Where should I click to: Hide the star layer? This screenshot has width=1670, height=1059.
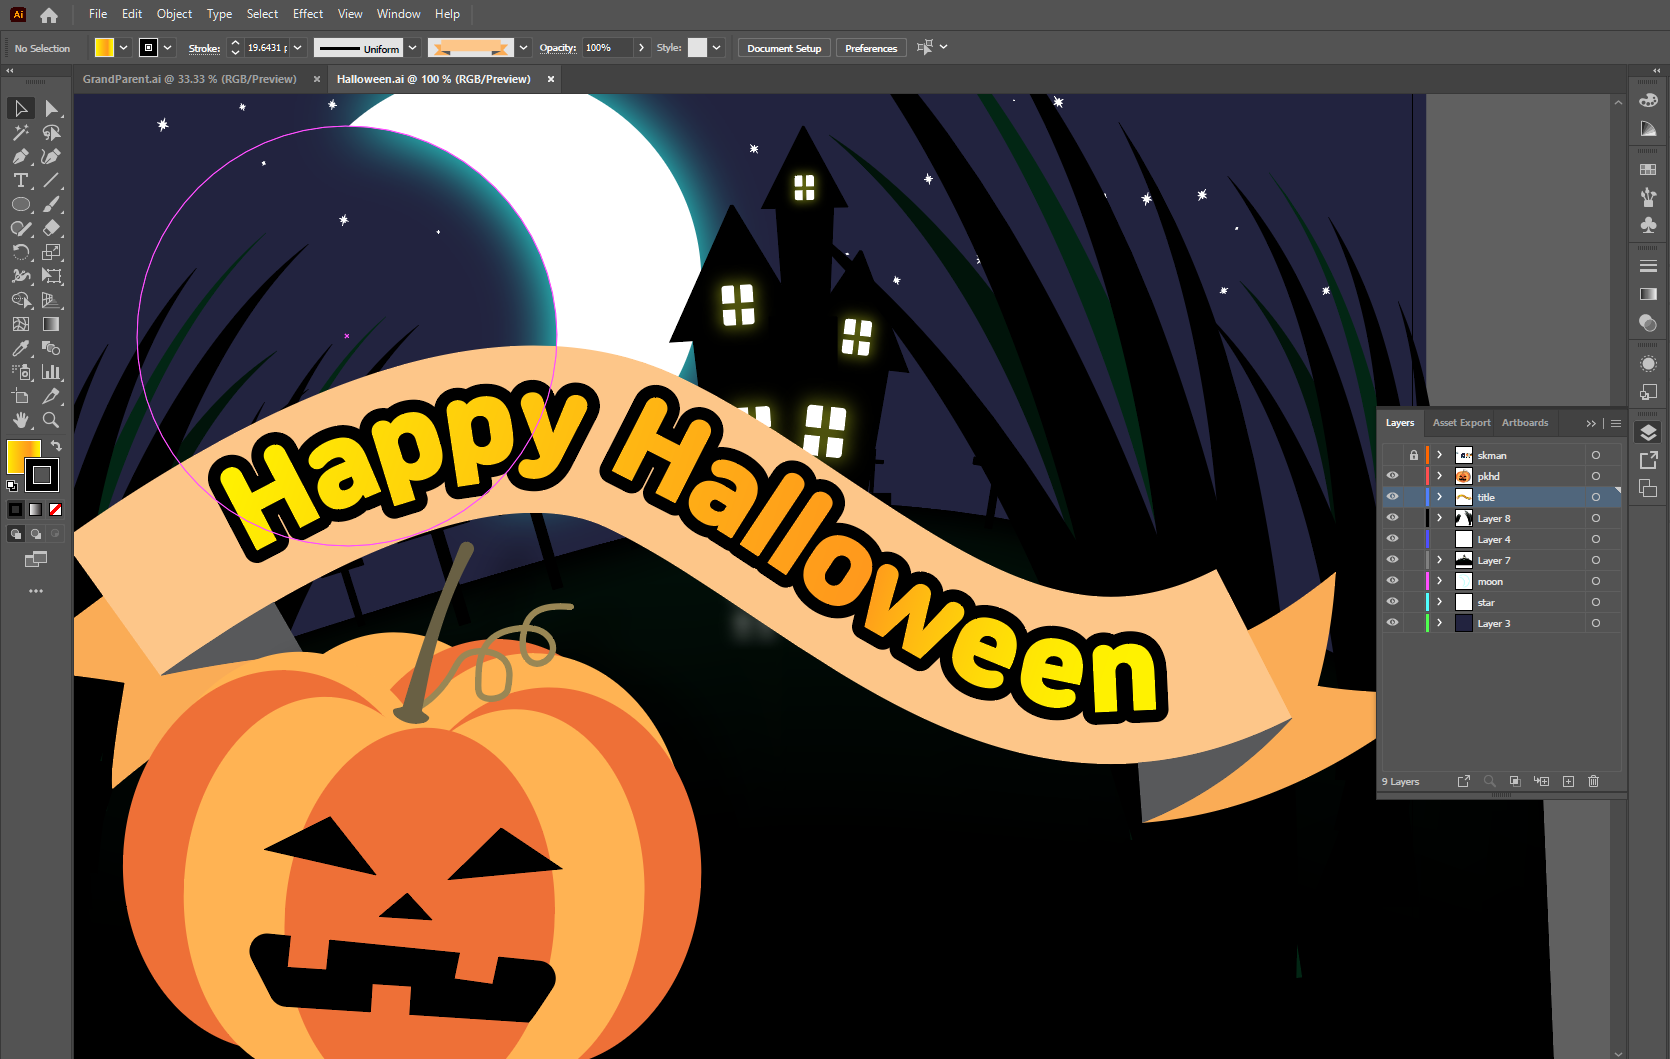(x=1392, y=602)
